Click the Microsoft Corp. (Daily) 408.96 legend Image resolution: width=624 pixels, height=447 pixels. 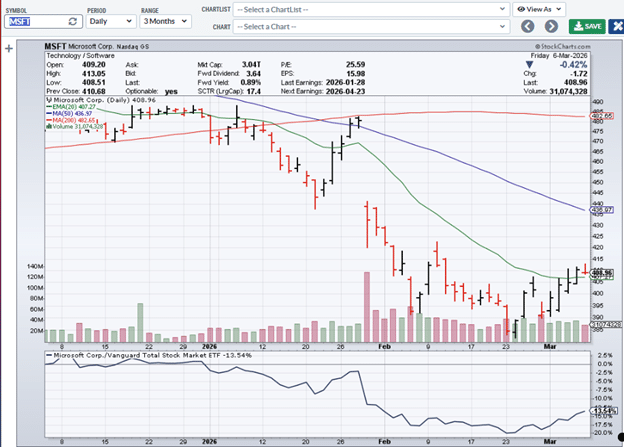101,100
